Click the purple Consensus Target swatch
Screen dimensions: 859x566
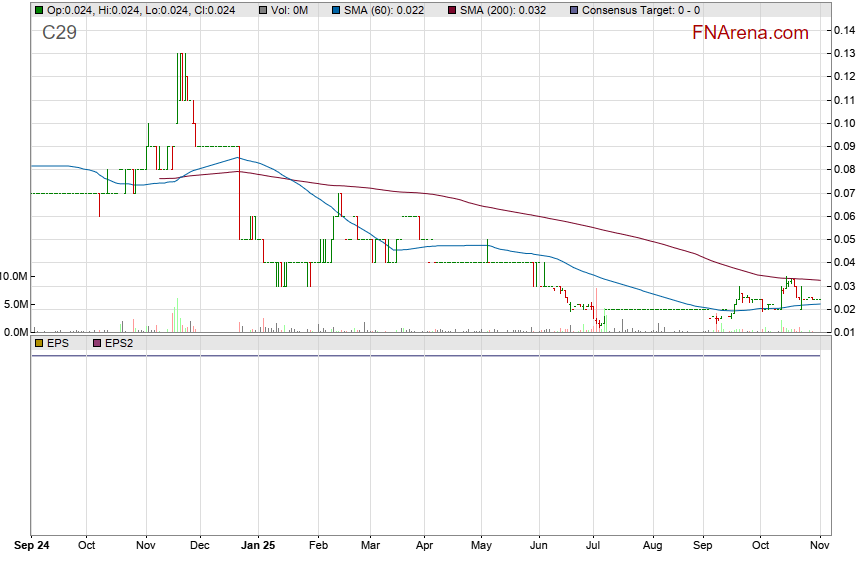coord(572,10)
